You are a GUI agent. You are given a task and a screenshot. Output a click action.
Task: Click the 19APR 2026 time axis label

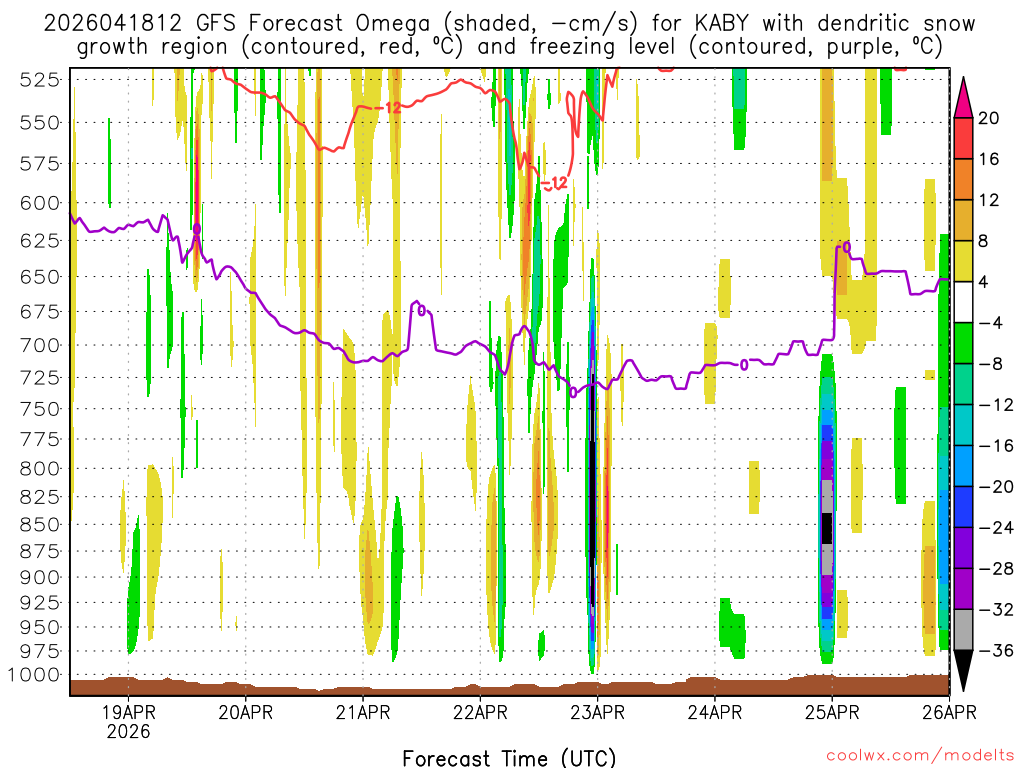click(x=129, y=721)
